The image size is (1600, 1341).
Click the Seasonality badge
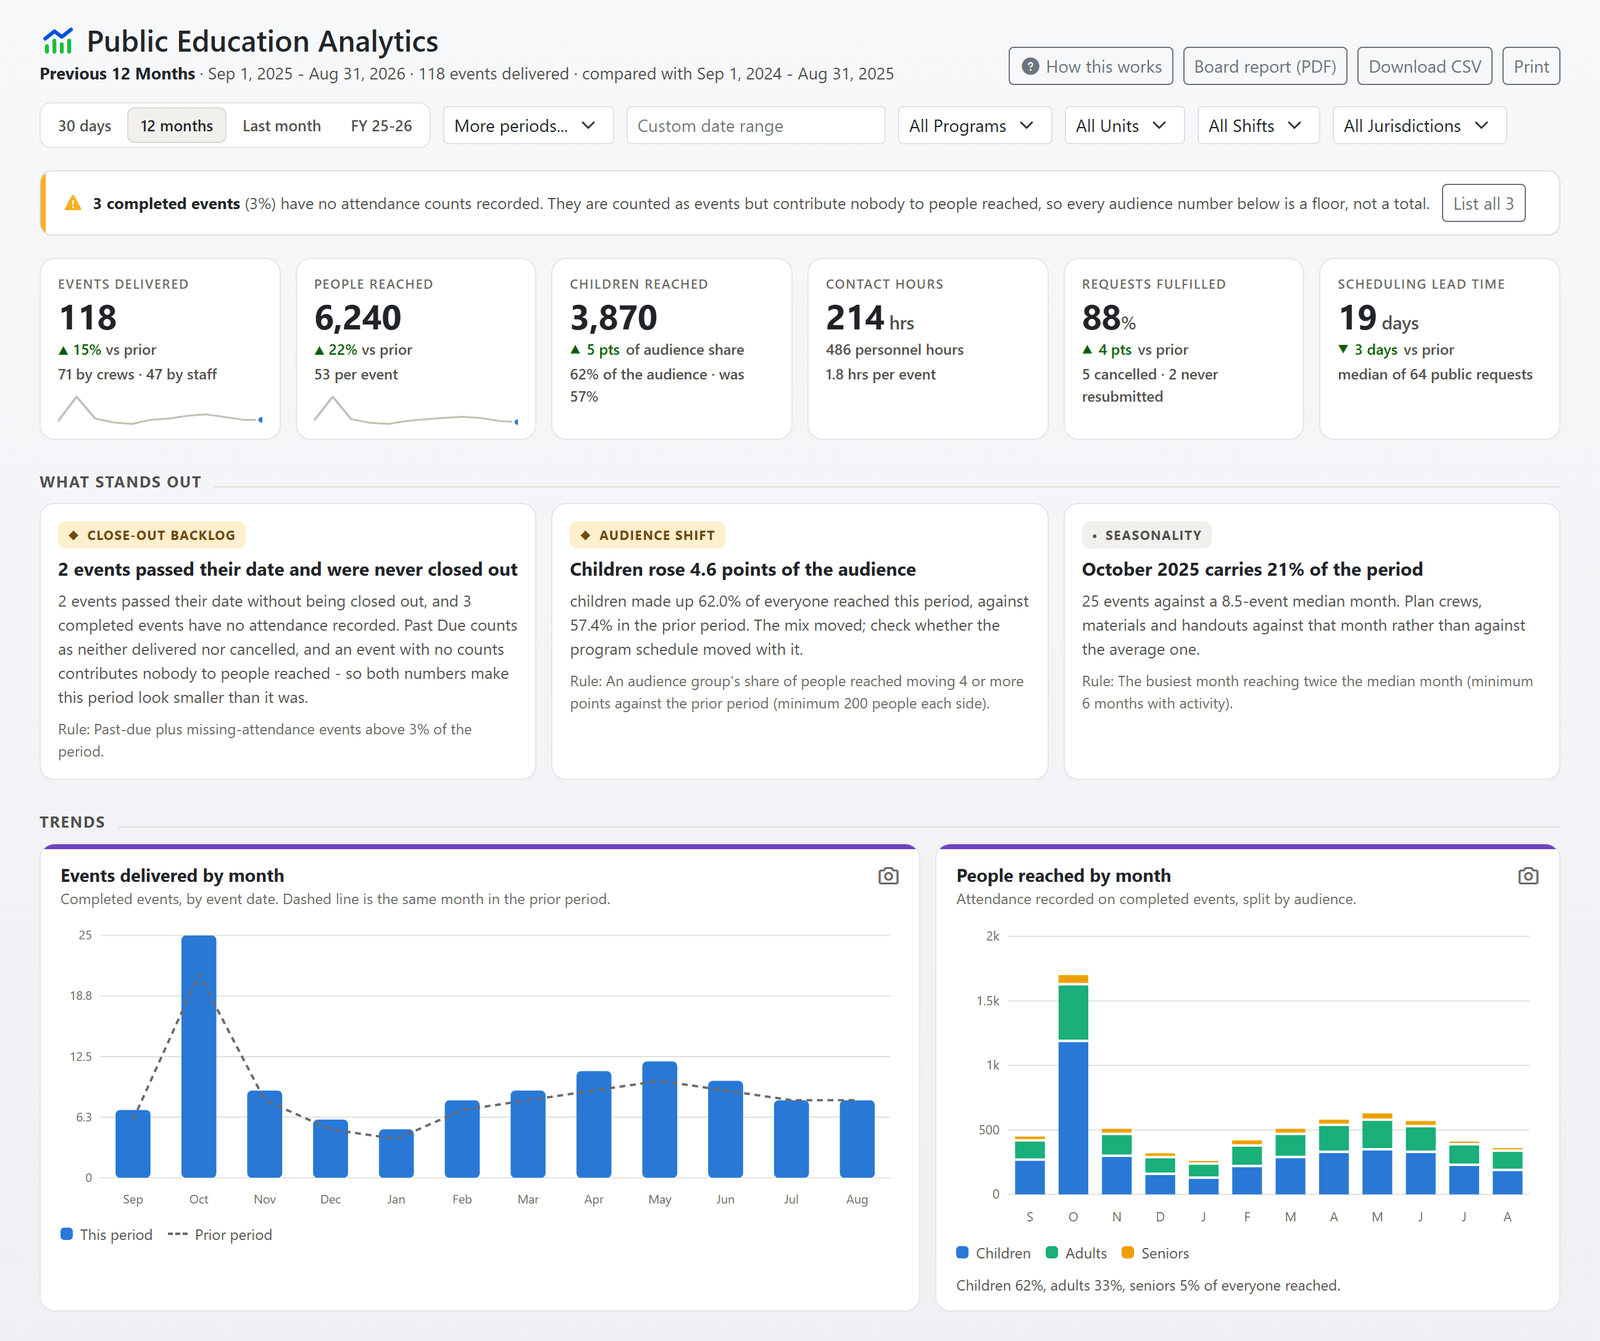click(x=1147, y=535)
